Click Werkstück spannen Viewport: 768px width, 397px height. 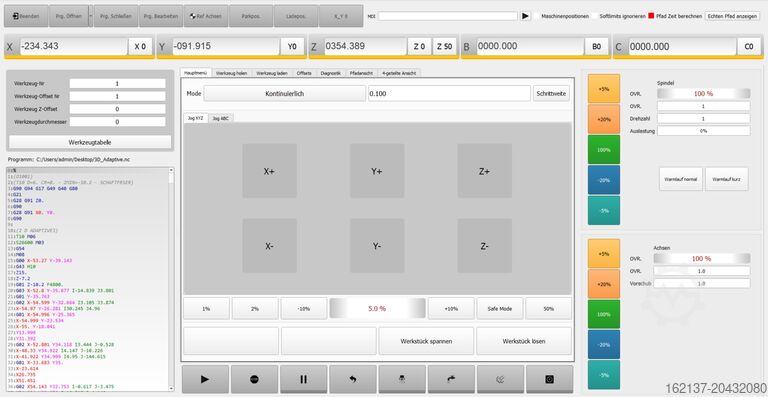426,341
